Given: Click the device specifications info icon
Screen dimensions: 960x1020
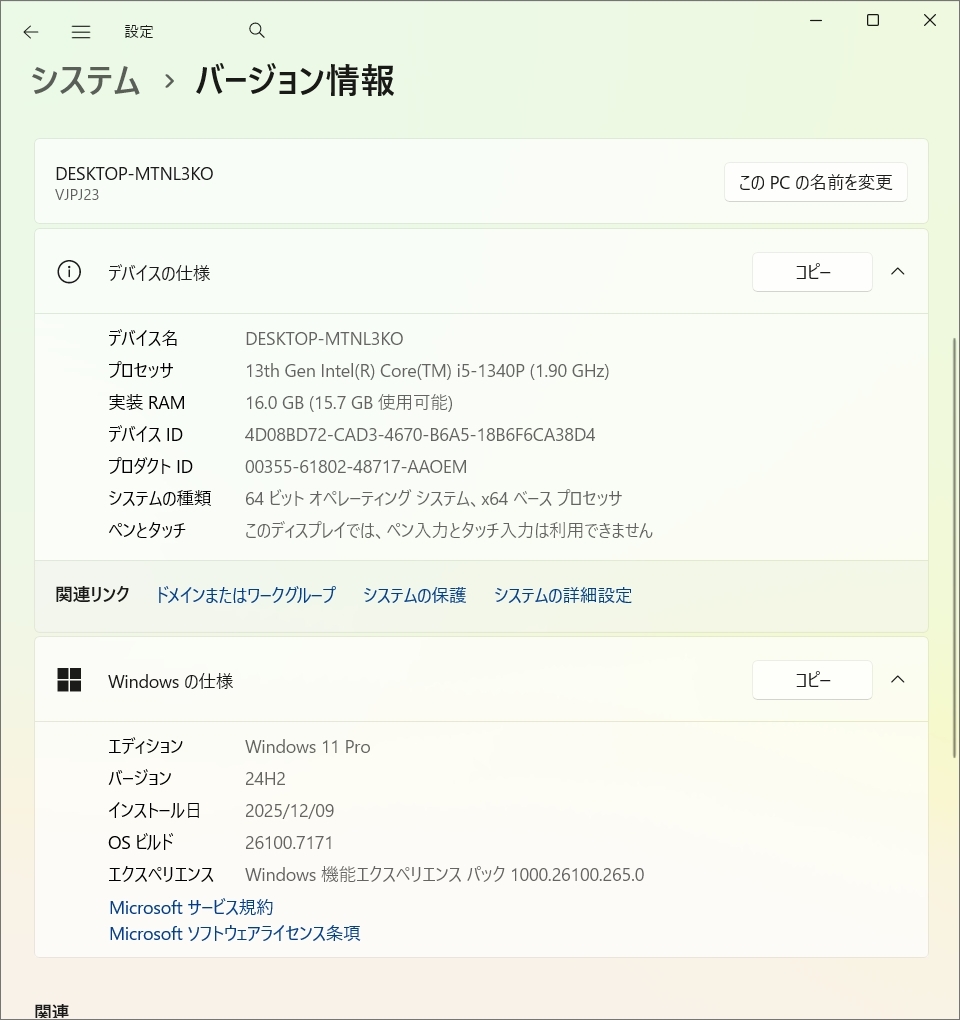Looking at the screenshot, I should click(x=68, y=271).
